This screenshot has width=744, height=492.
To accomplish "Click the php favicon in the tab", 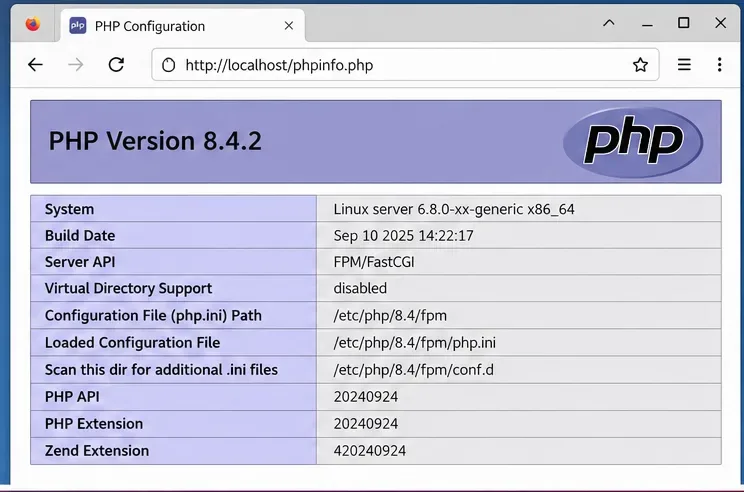I will [x=78, y=26].
